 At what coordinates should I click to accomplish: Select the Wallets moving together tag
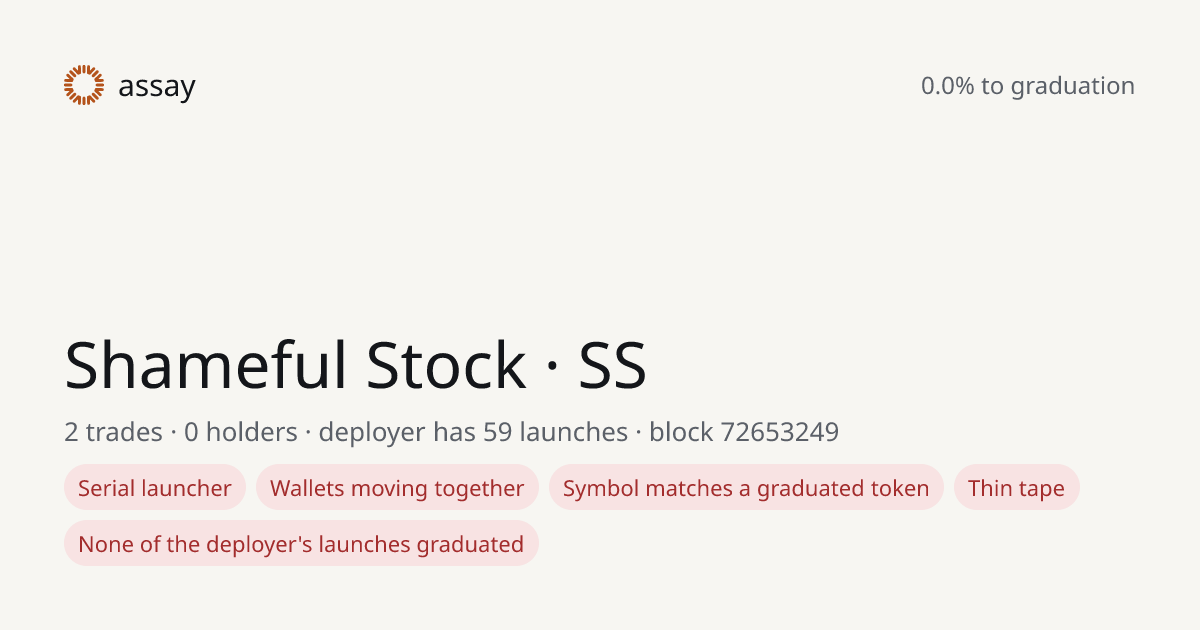397,488
